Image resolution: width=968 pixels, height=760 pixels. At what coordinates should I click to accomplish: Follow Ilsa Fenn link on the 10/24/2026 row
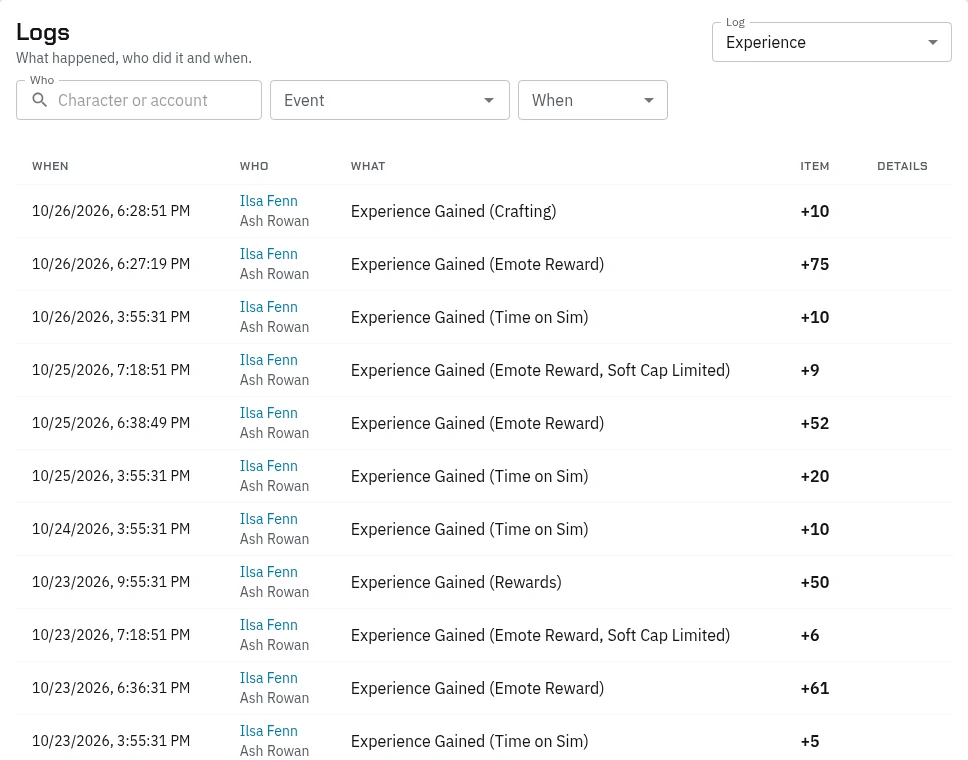269,519
